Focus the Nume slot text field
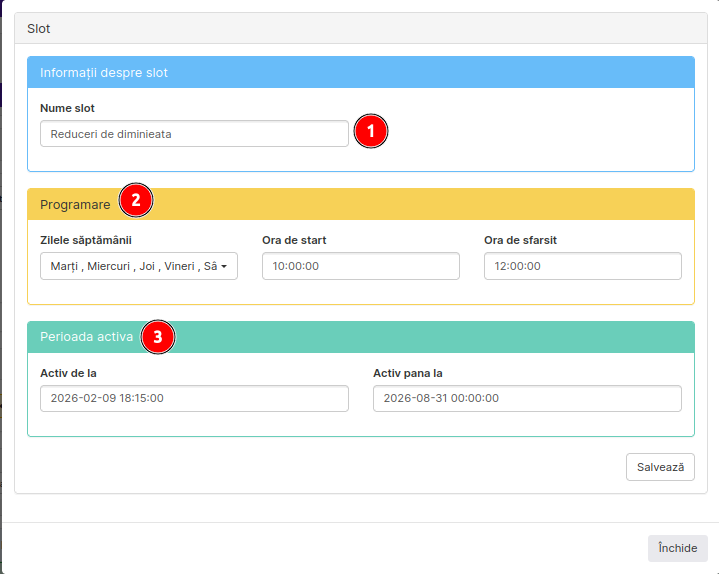 [194, 134]
